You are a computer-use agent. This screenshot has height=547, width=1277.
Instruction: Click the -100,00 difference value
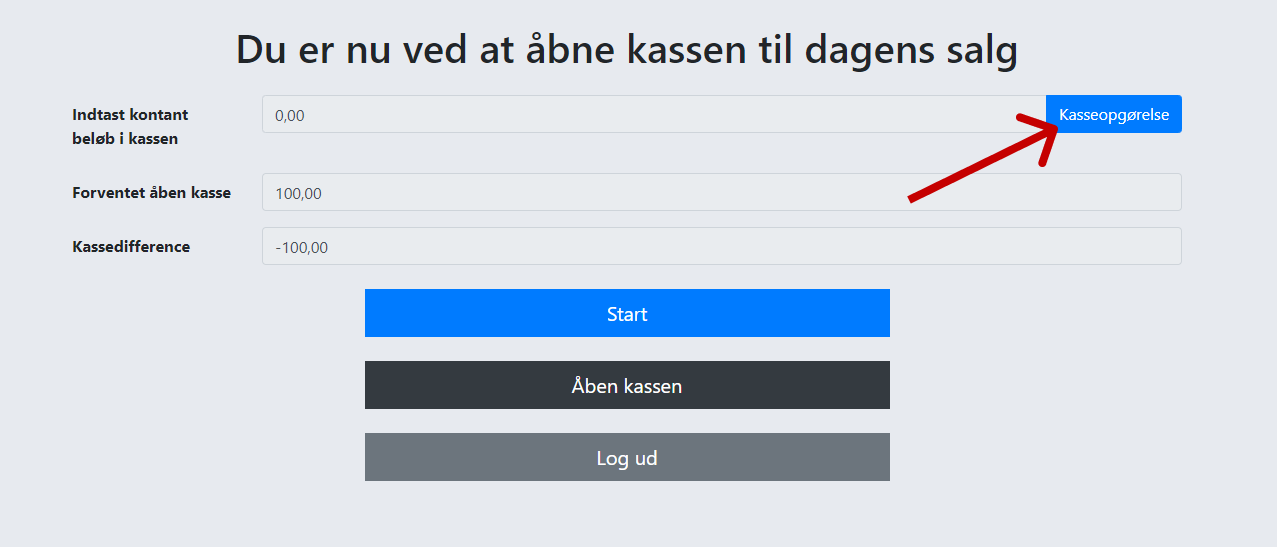[x=301, y=247]
